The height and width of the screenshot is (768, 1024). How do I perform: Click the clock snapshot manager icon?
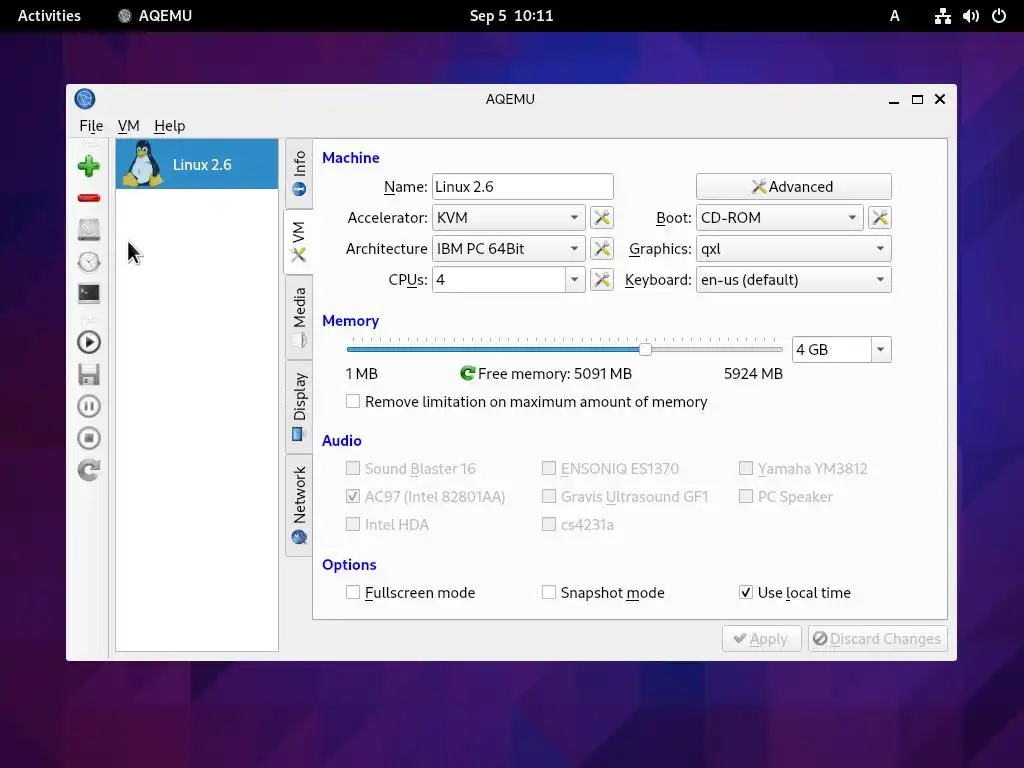coord(89,261)
